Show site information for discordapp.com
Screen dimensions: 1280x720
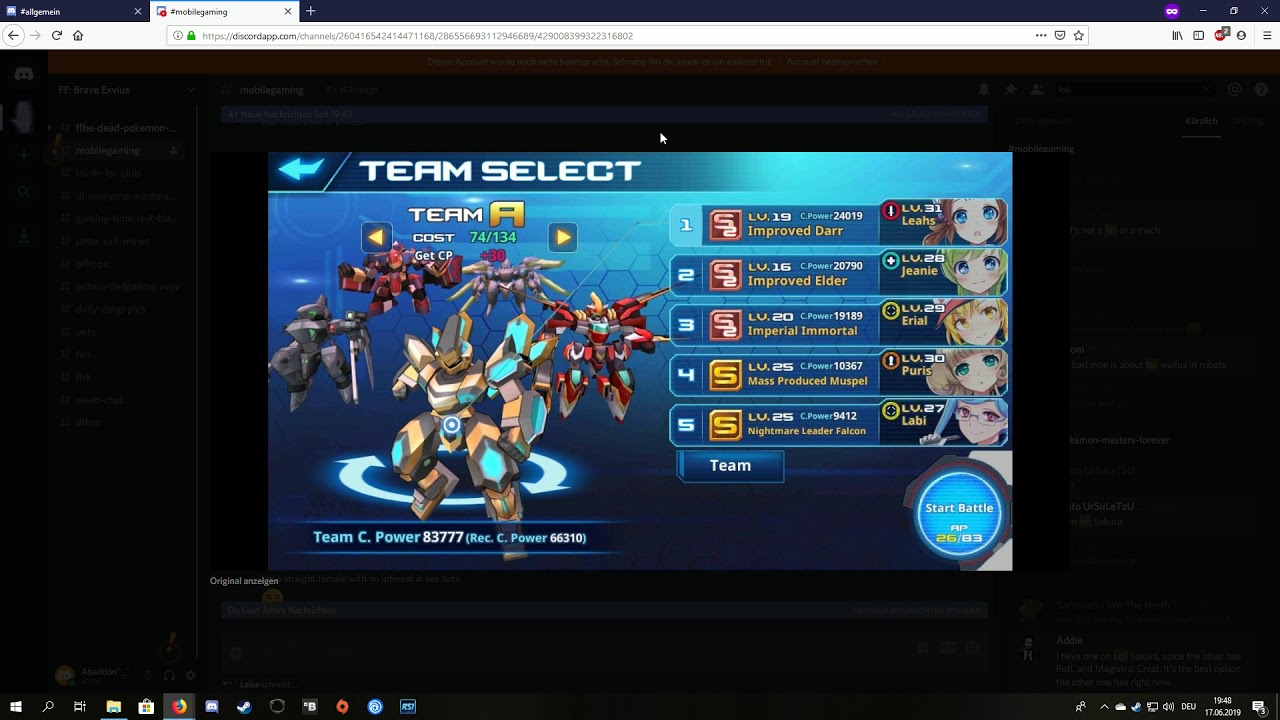coord(178,36)
